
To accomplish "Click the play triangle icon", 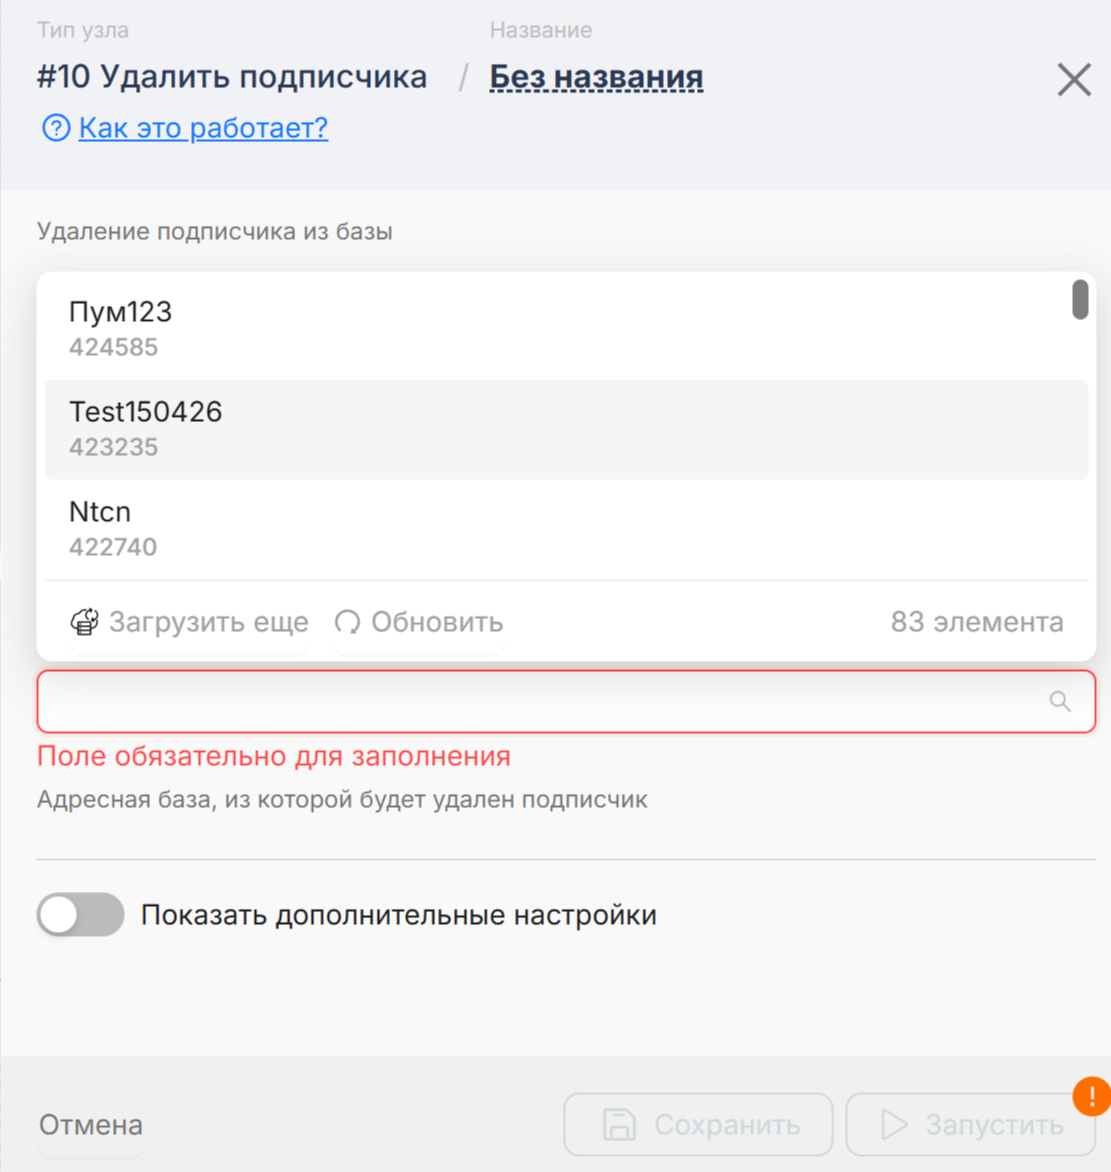I will (893, 1125).
